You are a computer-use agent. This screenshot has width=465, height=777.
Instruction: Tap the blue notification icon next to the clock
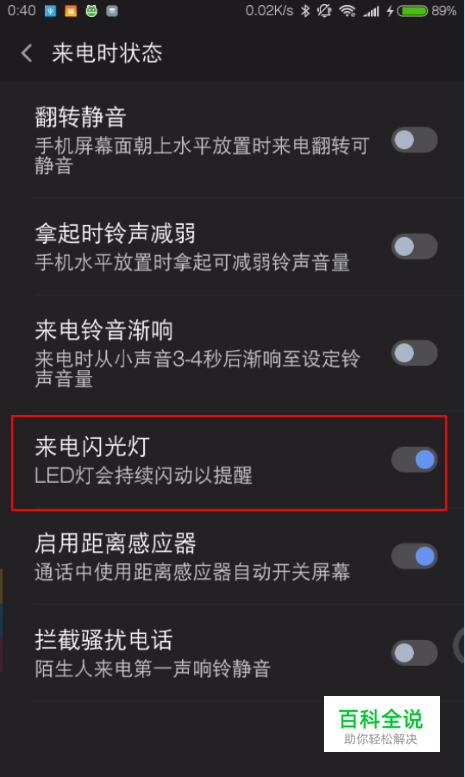[51, 11]
